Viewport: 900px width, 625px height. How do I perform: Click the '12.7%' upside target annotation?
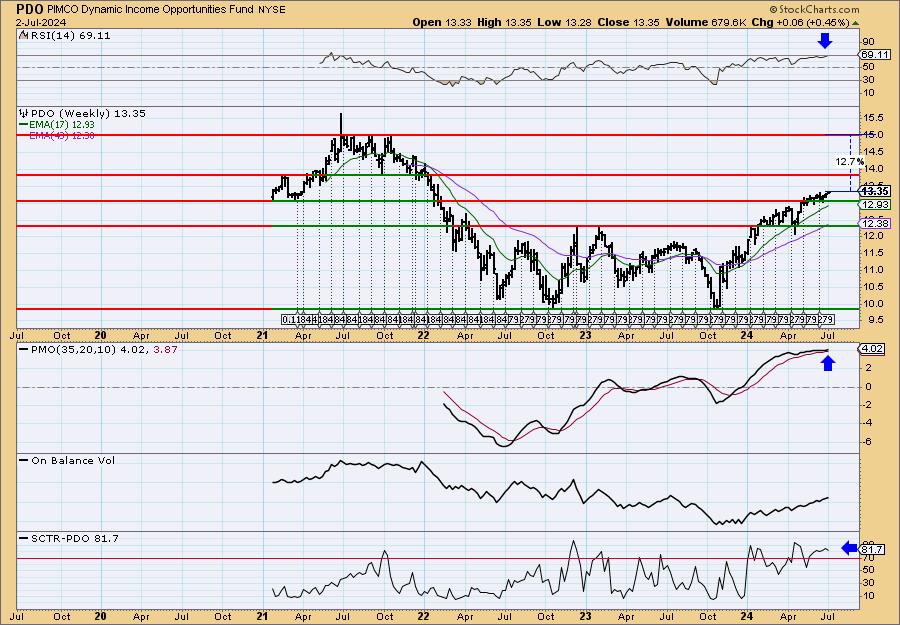(849, 162)
